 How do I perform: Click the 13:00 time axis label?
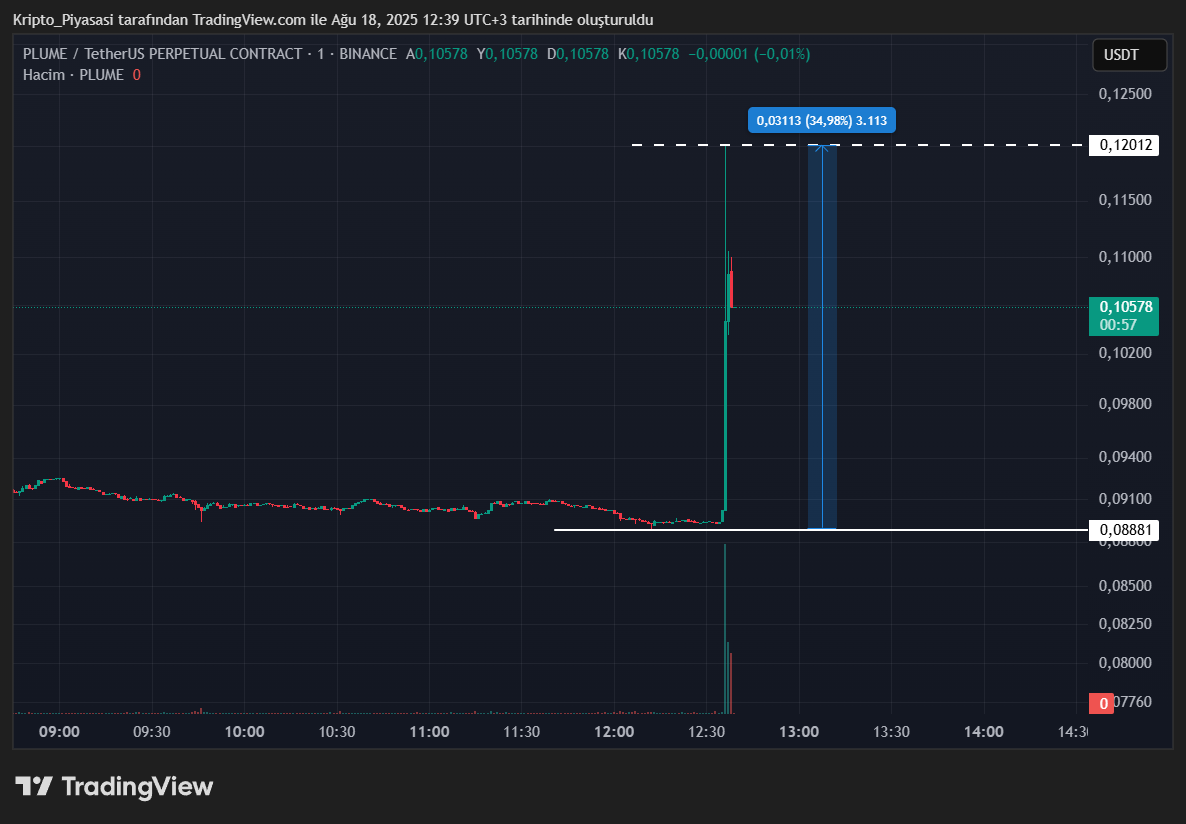(x=799, y=732)
